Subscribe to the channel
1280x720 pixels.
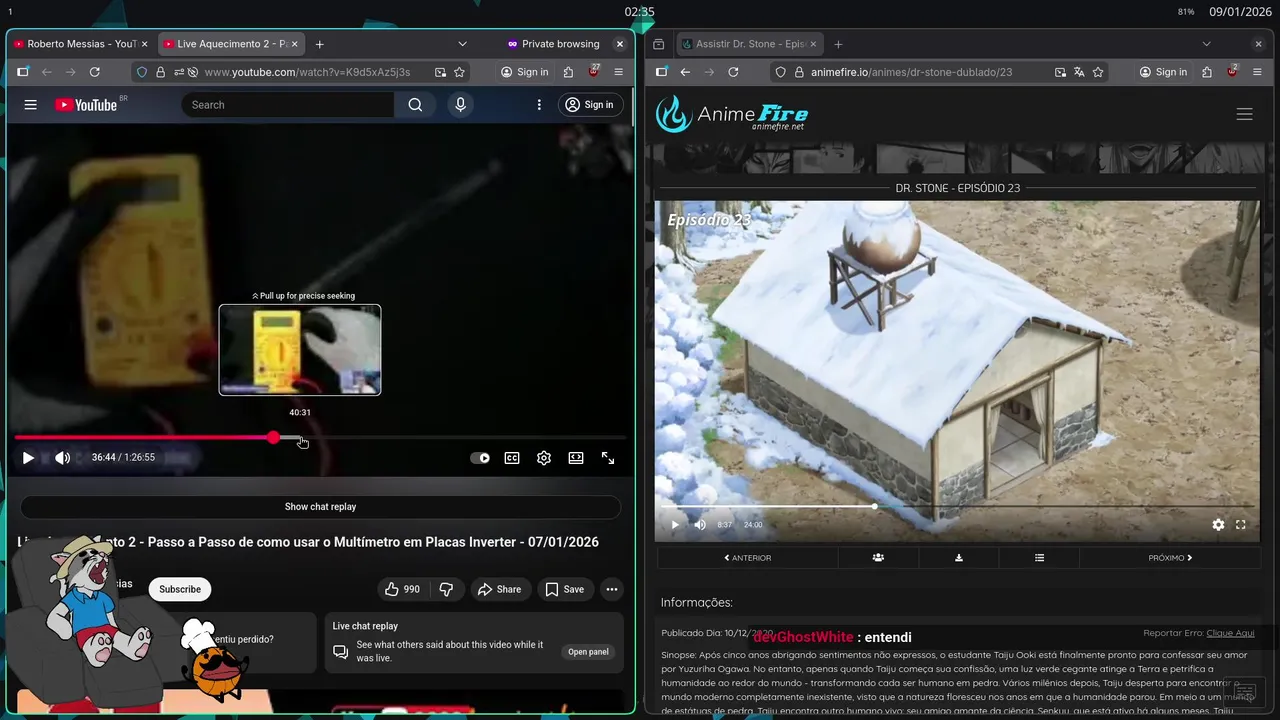pos(180,589)
